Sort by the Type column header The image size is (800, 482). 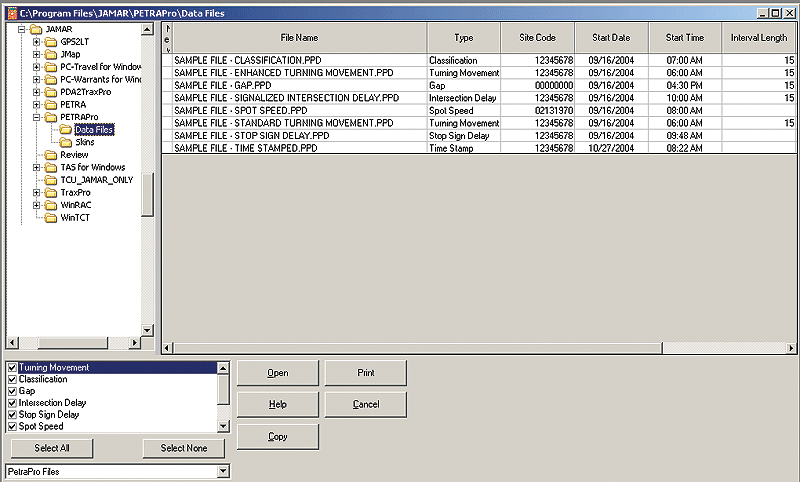tap(464, 38)
